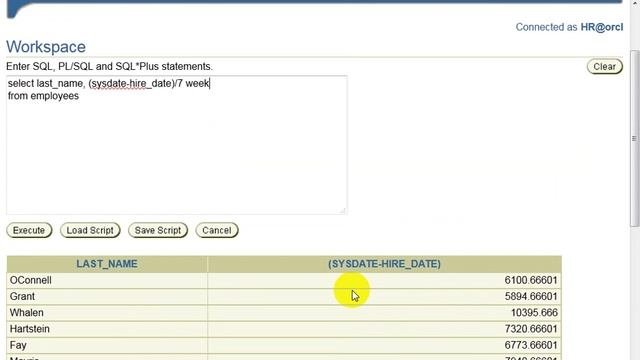Cancel the running statement
This screenshot has width=640, height=360.
point(217,230)
